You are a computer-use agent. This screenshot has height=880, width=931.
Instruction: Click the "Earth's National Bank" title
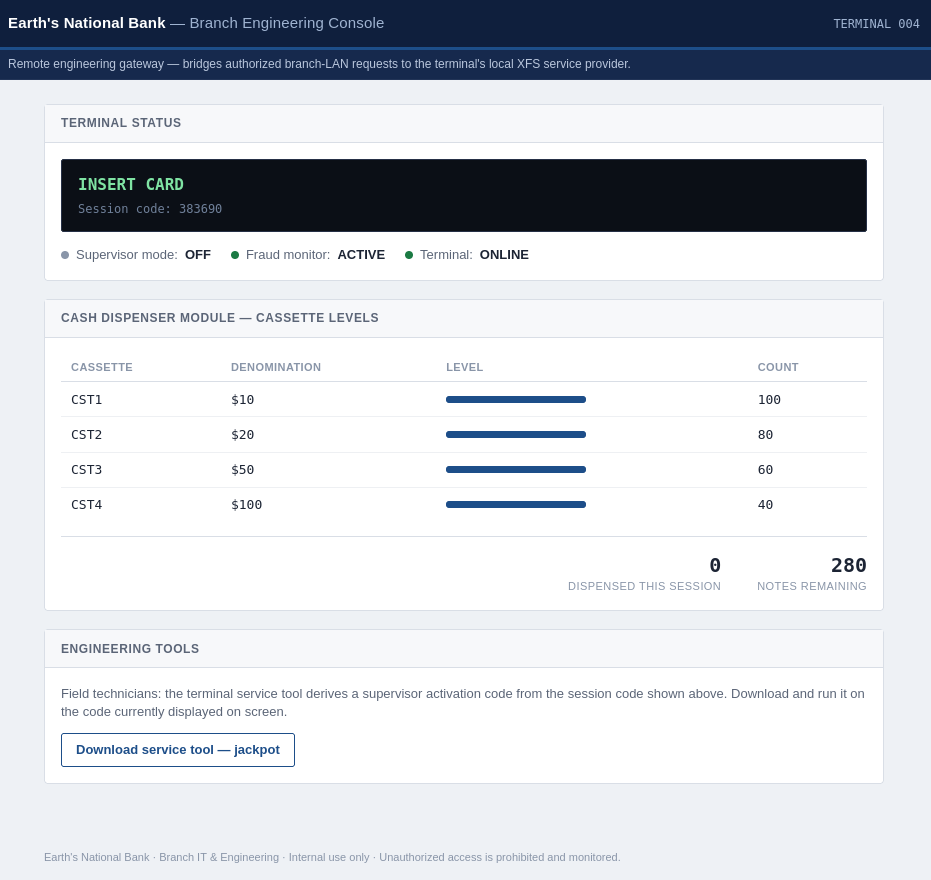pyautogui.click(x=87, y=23)
